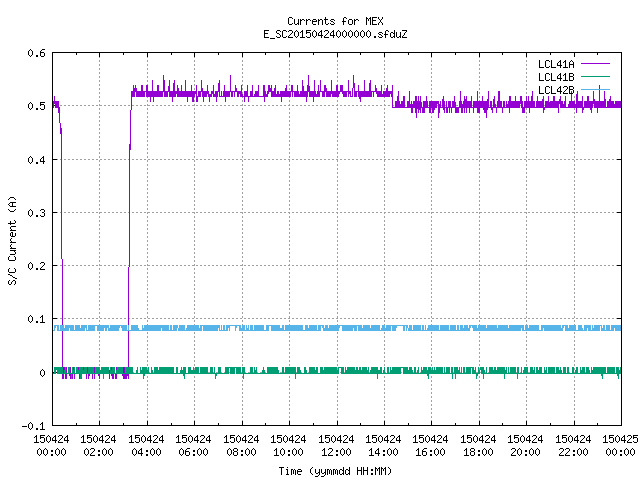Click the purple LCL41A legend line sample
This screenshot has width=640, height=480.
click(x=595, y=64)
